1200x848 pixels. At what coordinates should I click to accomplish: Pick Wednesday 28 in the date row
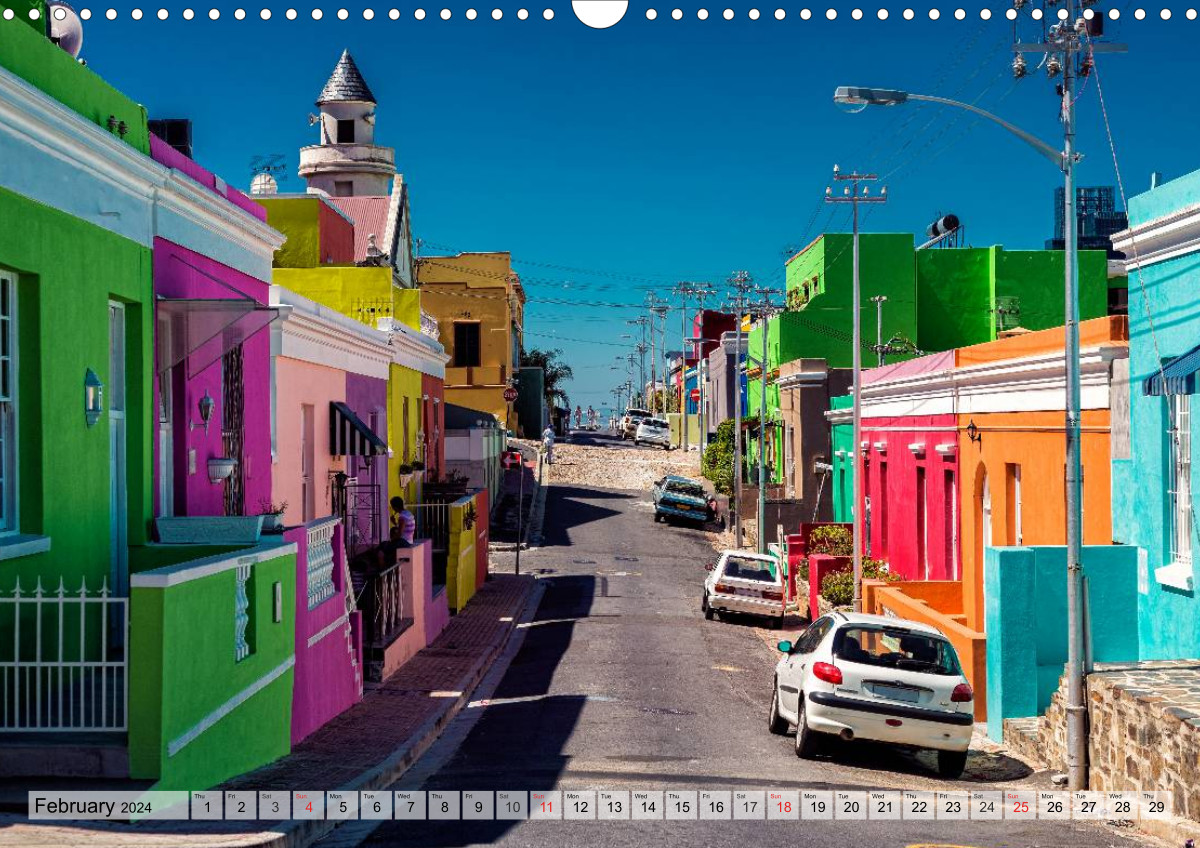(1124, 806)
